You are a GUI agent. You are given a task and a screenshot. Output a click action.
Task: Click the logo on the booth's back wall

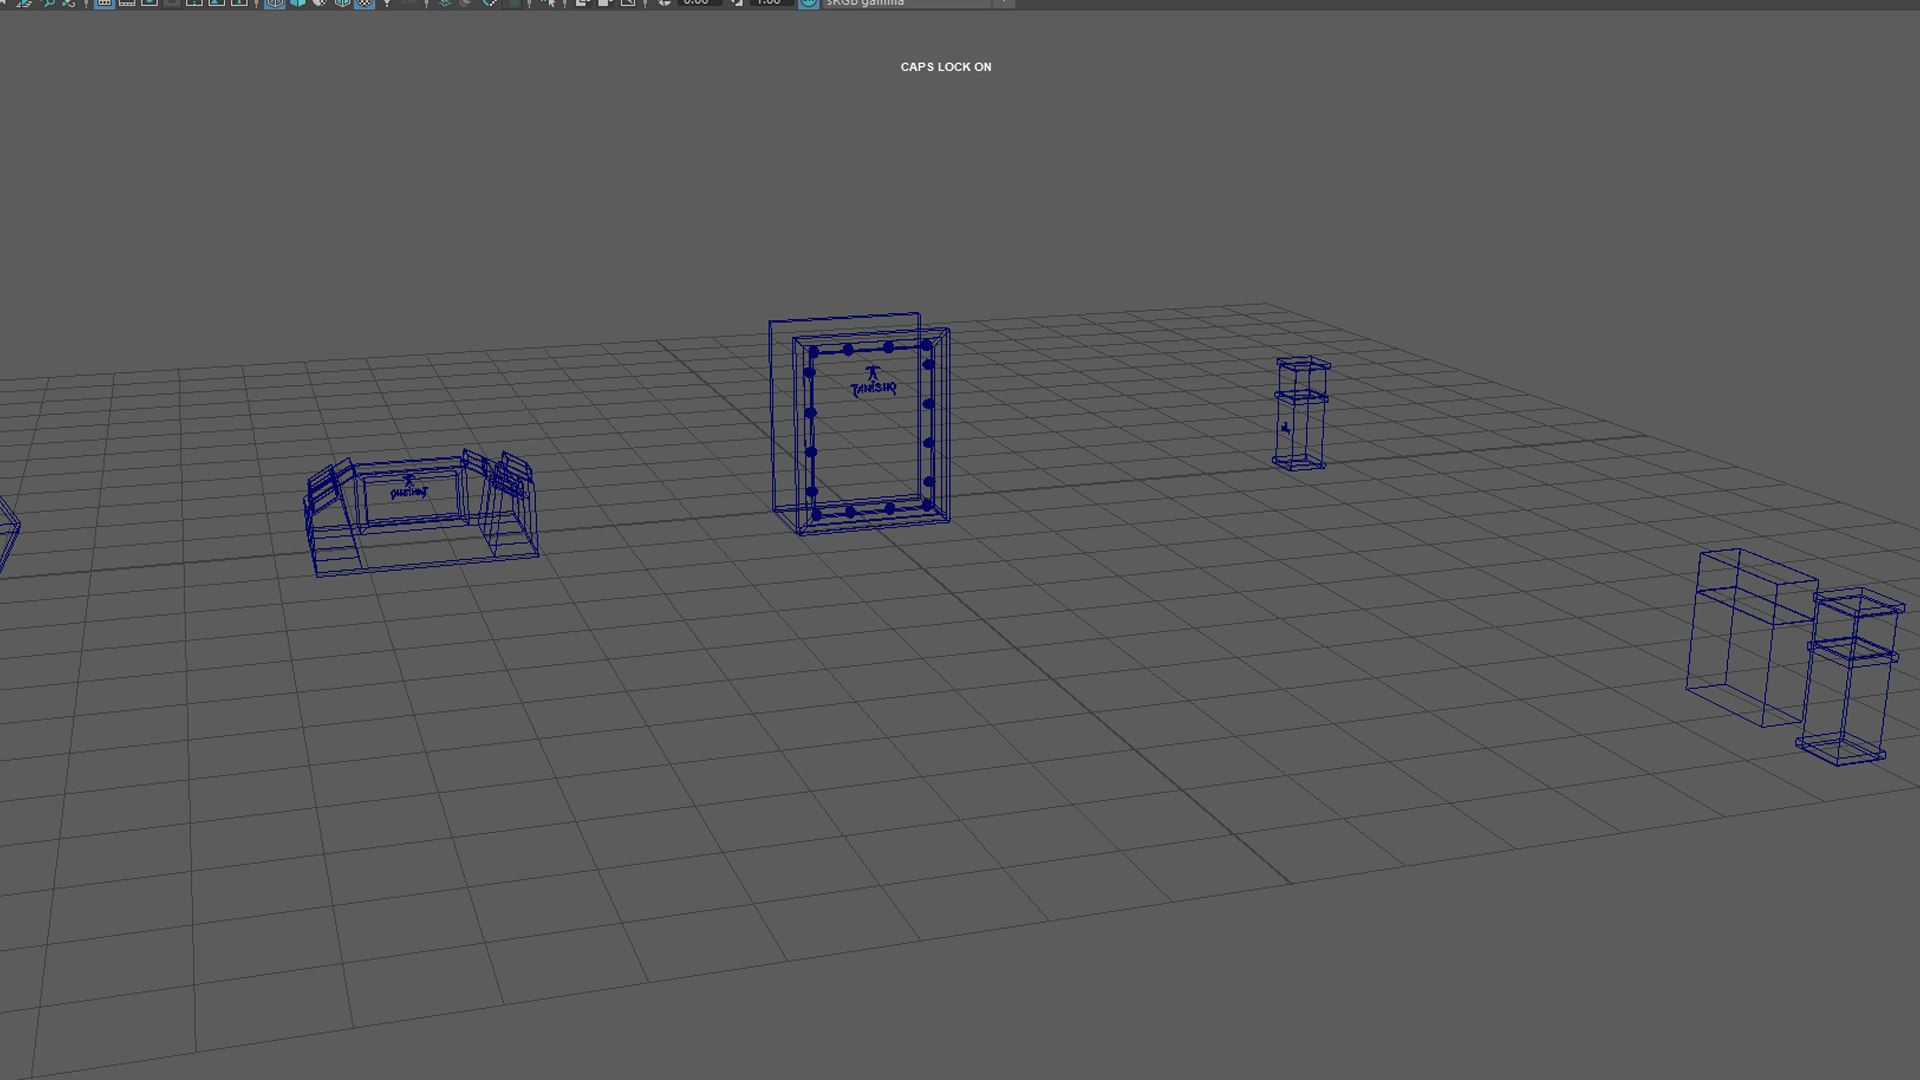[408, 489]
